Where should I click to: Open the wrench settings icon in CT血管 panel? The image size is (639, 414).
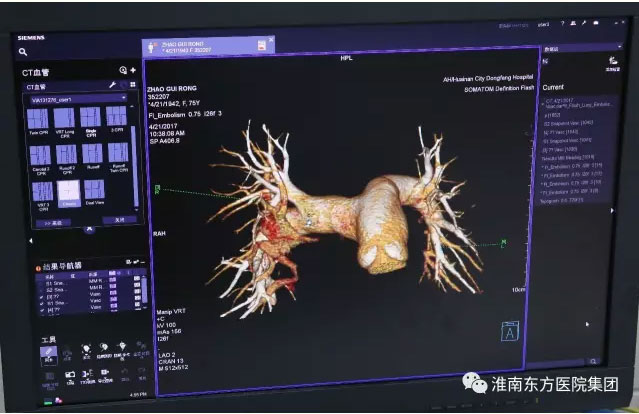113,87
